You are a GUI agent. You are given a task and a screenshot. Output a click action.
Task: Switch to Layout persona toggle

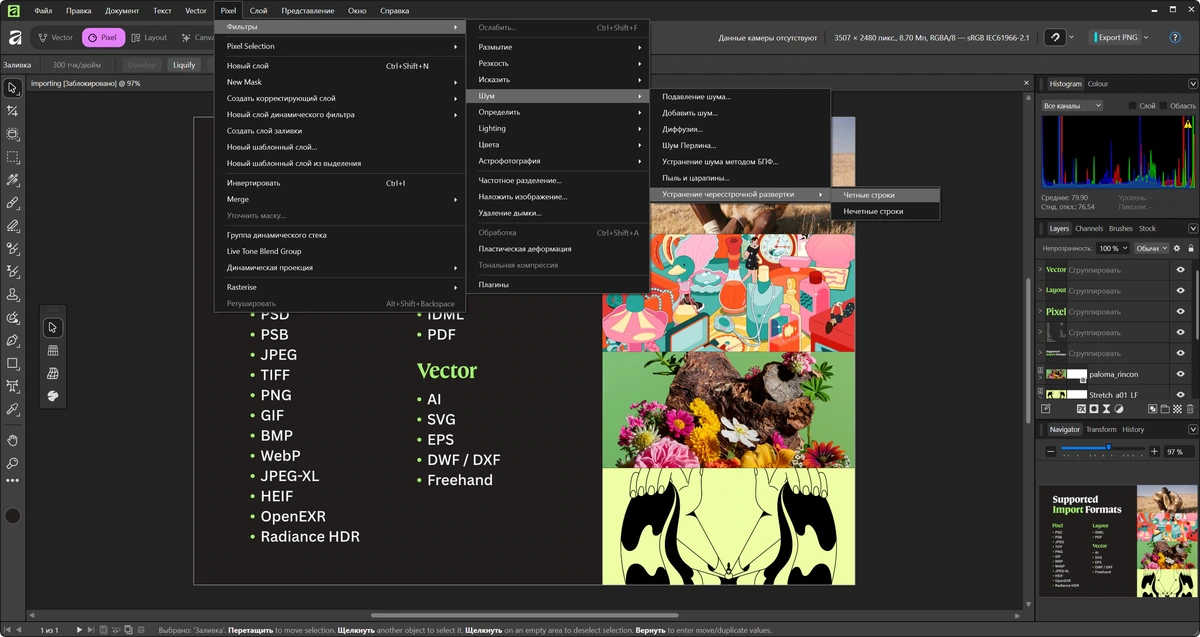pos(149,38)
